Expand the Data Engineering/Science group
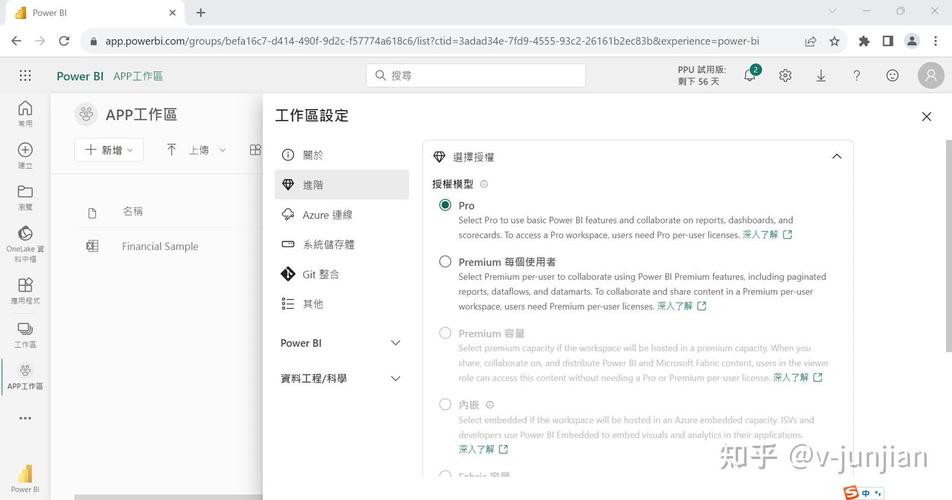Screen dimensions: 952x500 [395, 379]
